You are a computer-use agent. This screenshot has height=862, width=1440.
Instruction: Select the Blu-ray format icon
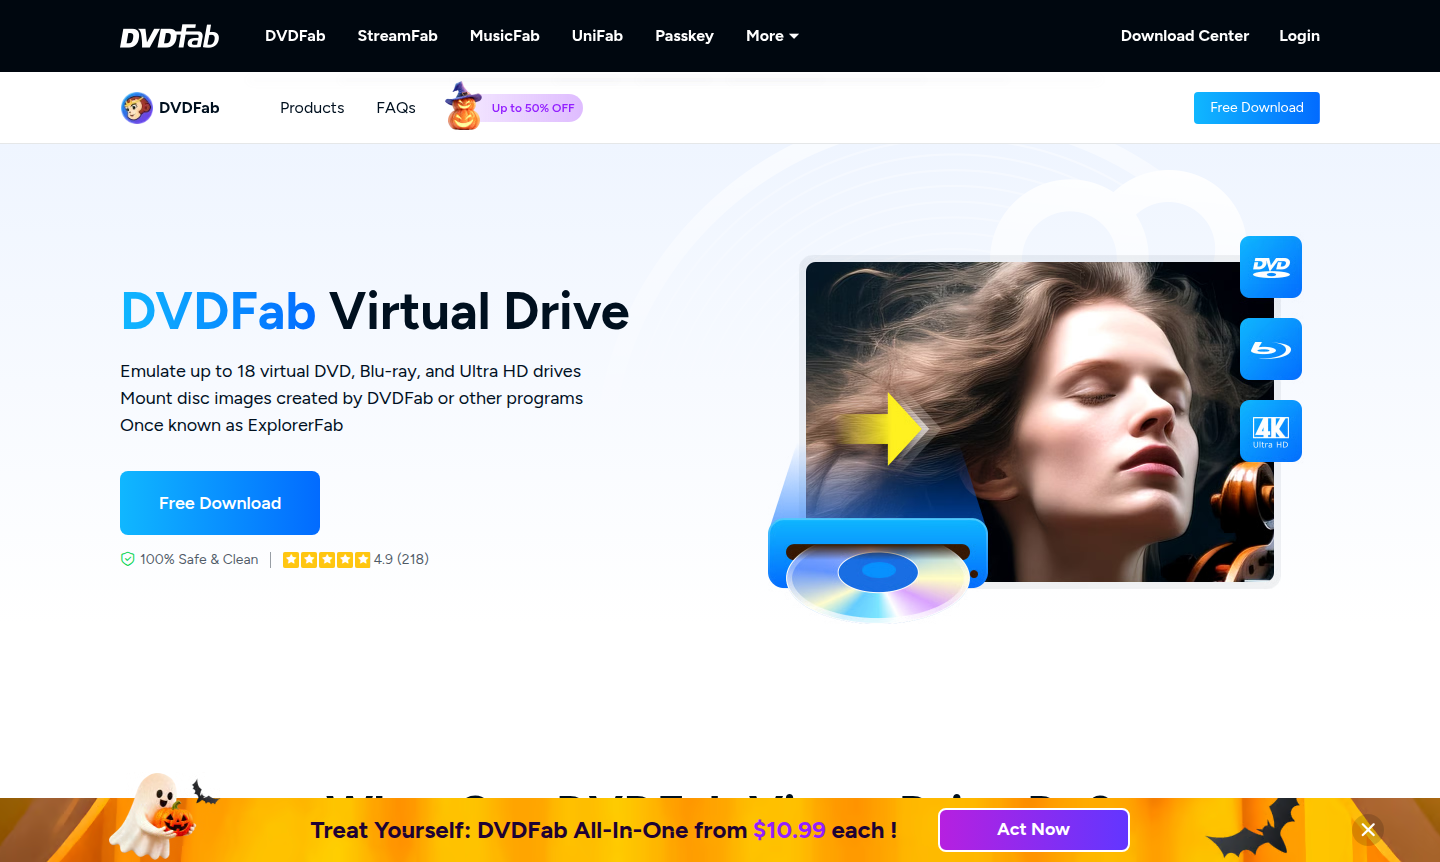click(x=1270, y=349)
